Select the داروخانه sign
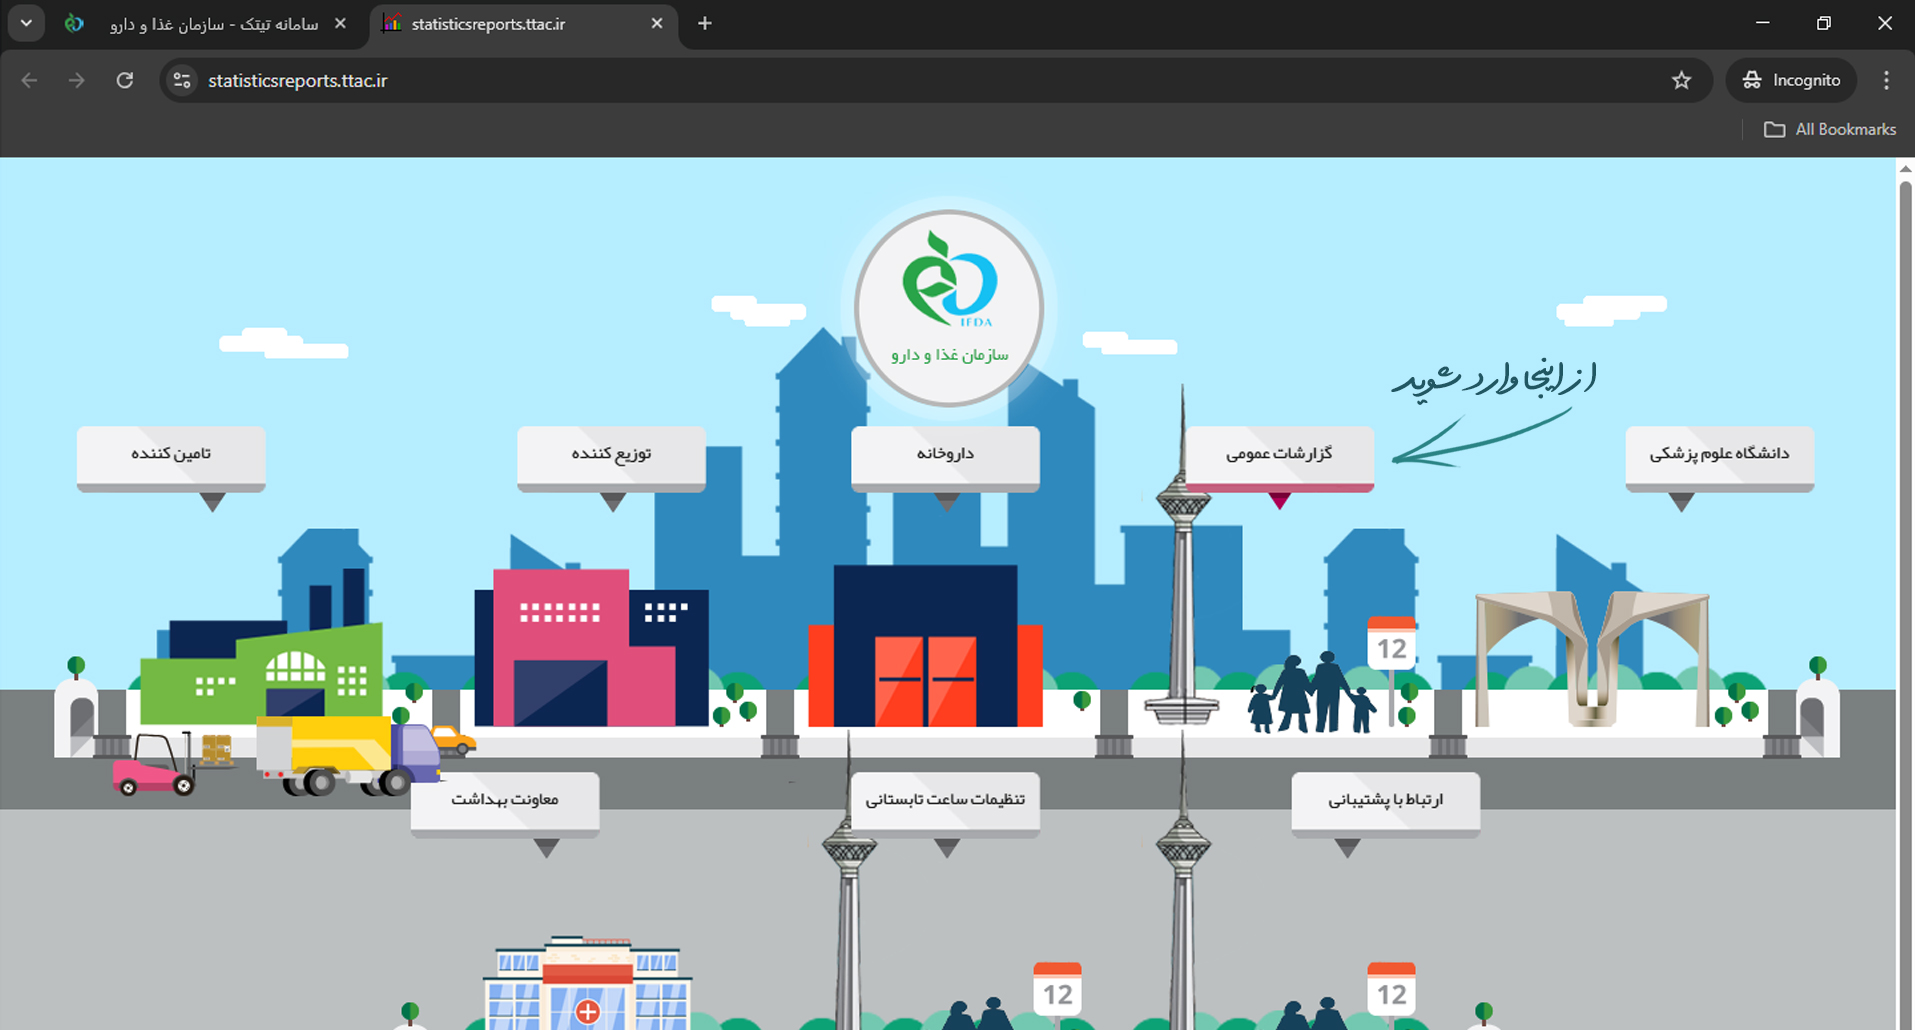The image size is (1915, 1030). (945, 454)
